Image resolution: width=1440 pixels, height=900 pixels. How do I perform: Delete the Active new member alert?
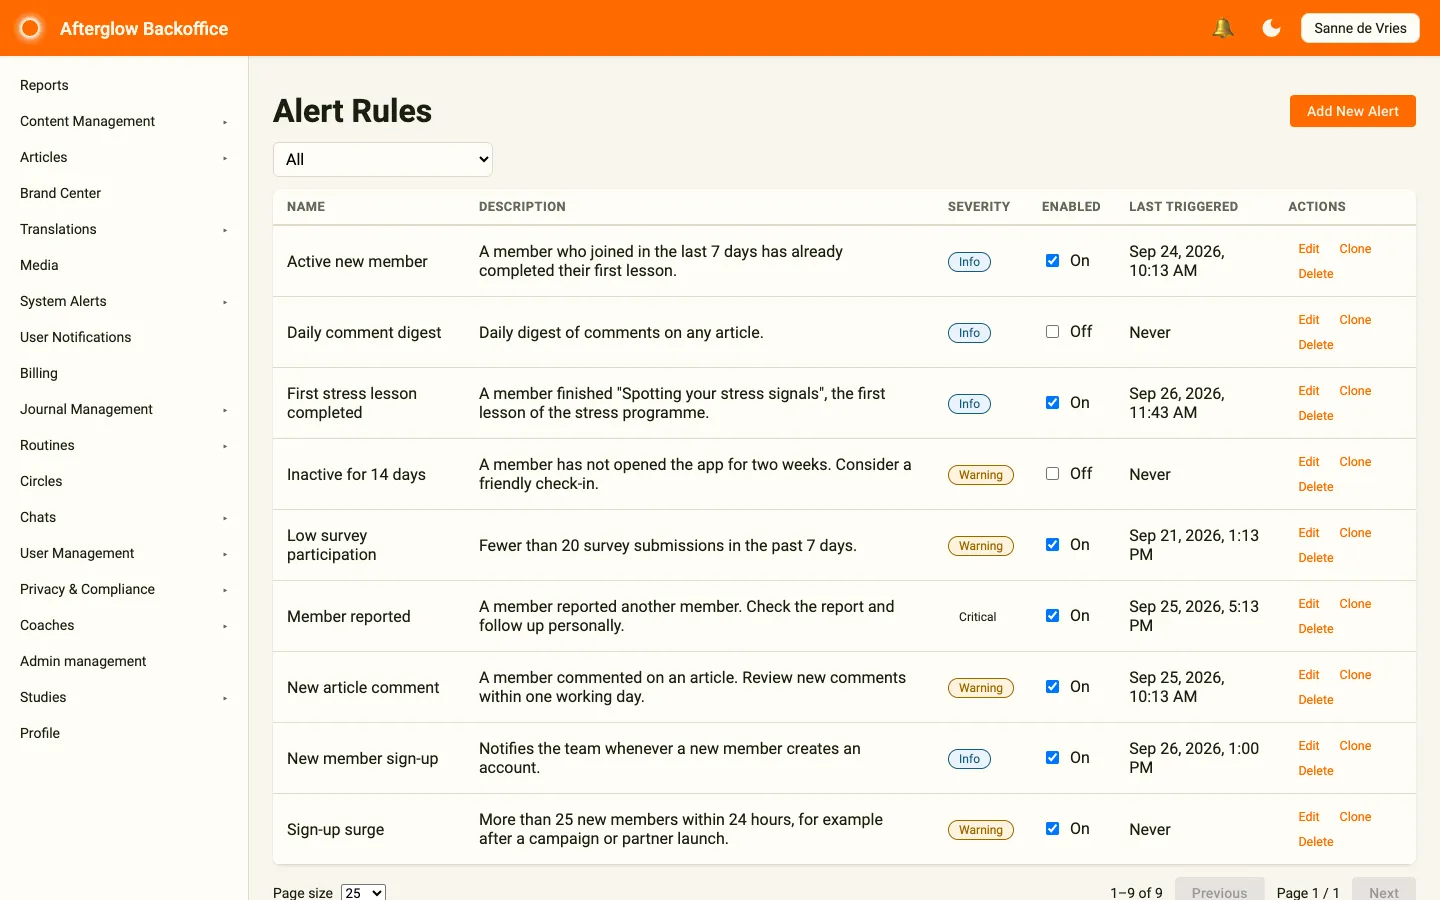pos(1316,274)
